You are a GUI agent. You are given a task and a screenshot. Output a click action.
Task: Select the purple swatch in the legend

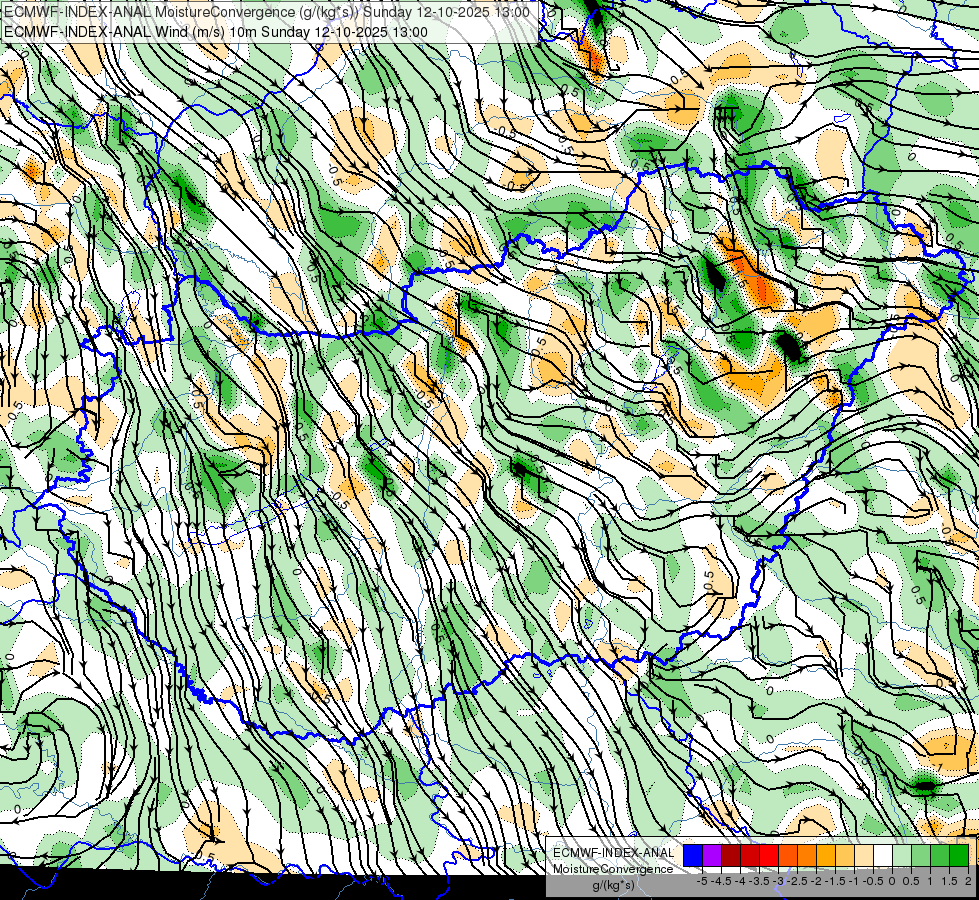point(712,856)
